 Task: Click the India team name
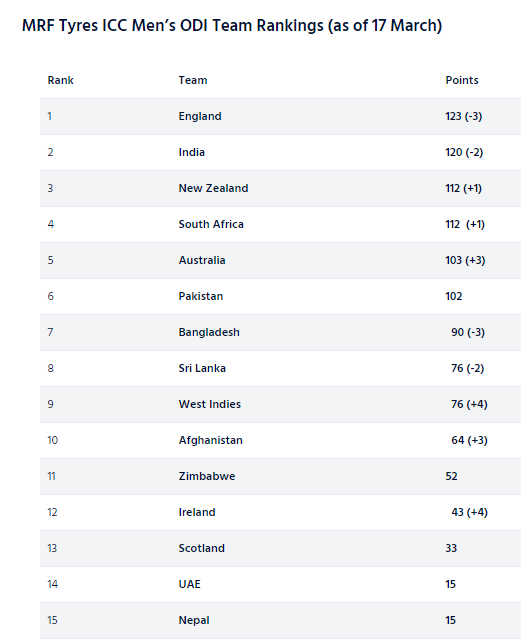click(192, 152)
